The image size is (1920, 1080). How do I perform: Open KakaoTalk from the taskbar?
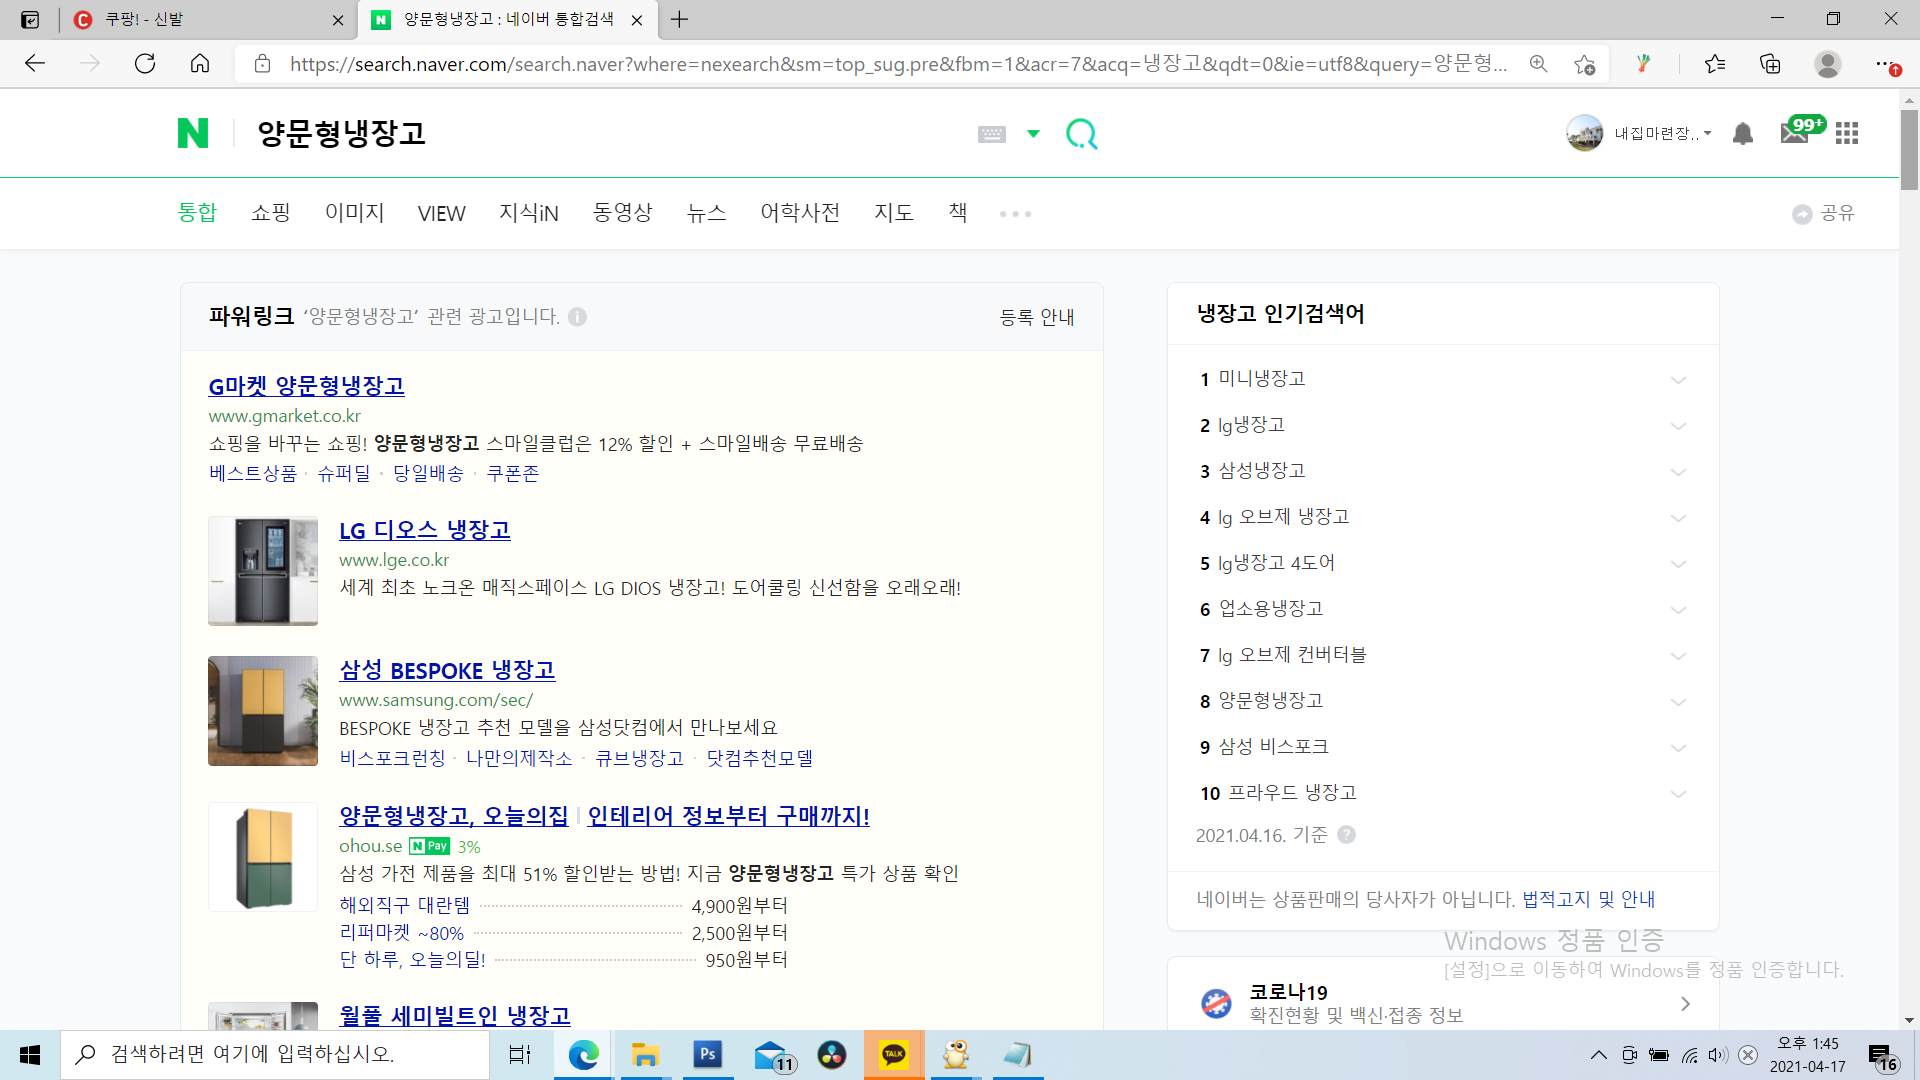click(894, 1055)
